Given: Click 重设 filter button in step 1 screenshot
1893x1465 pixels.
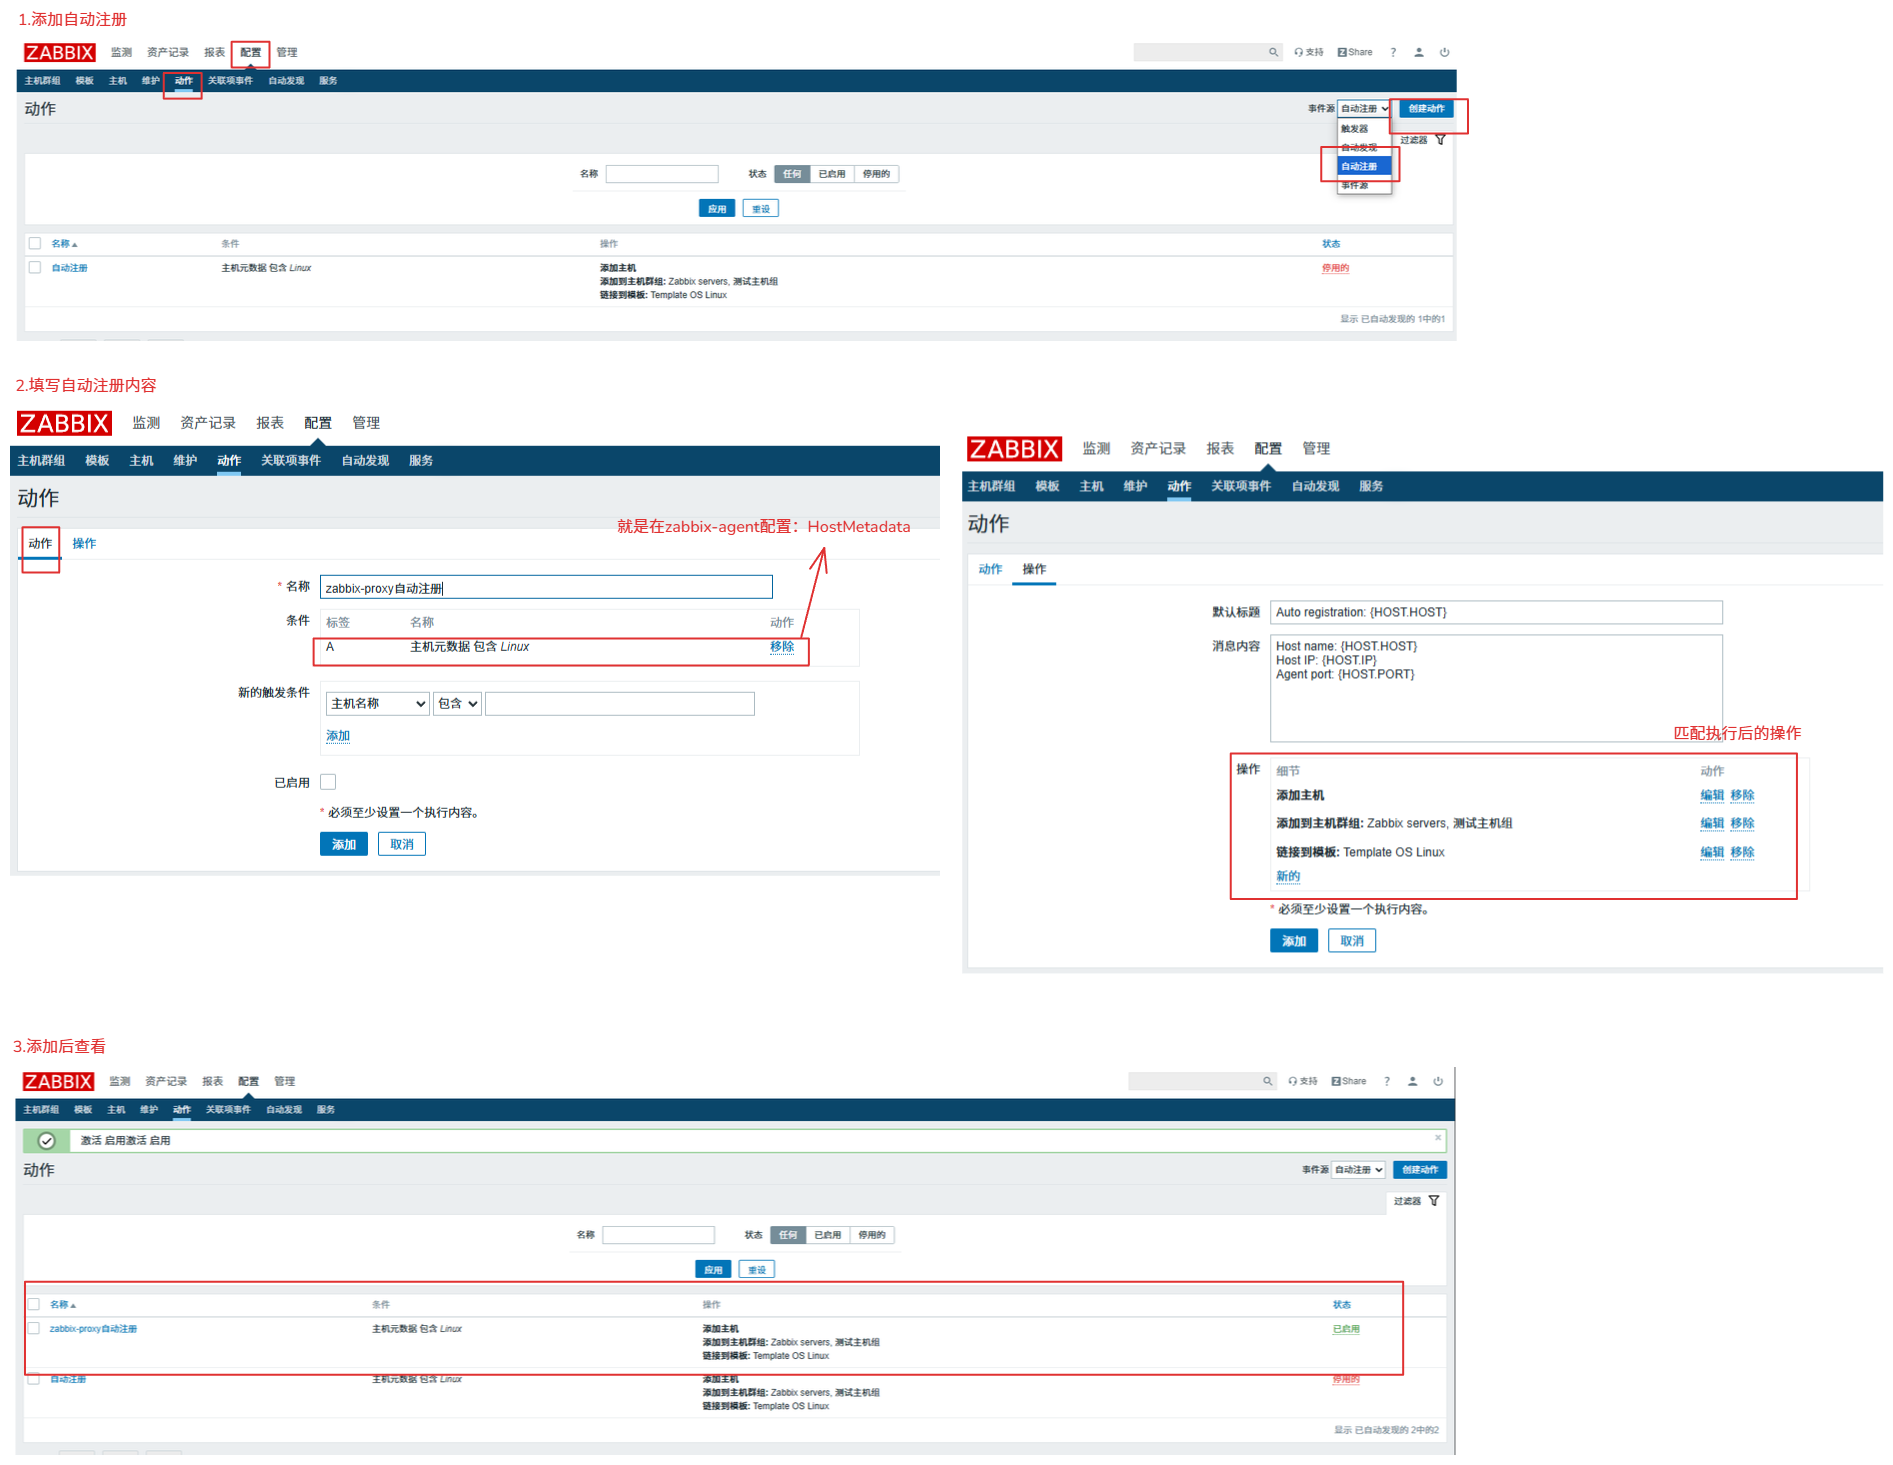Looking at the screenshot, I should (761, 209).
